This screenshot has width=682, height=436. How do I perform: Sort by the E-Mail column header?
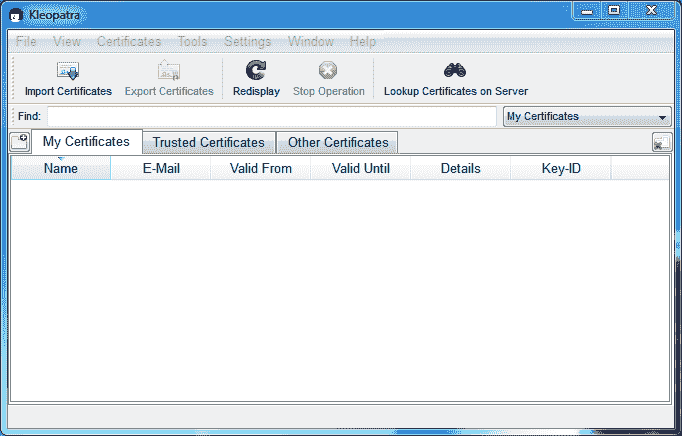[x=161, y=168]
